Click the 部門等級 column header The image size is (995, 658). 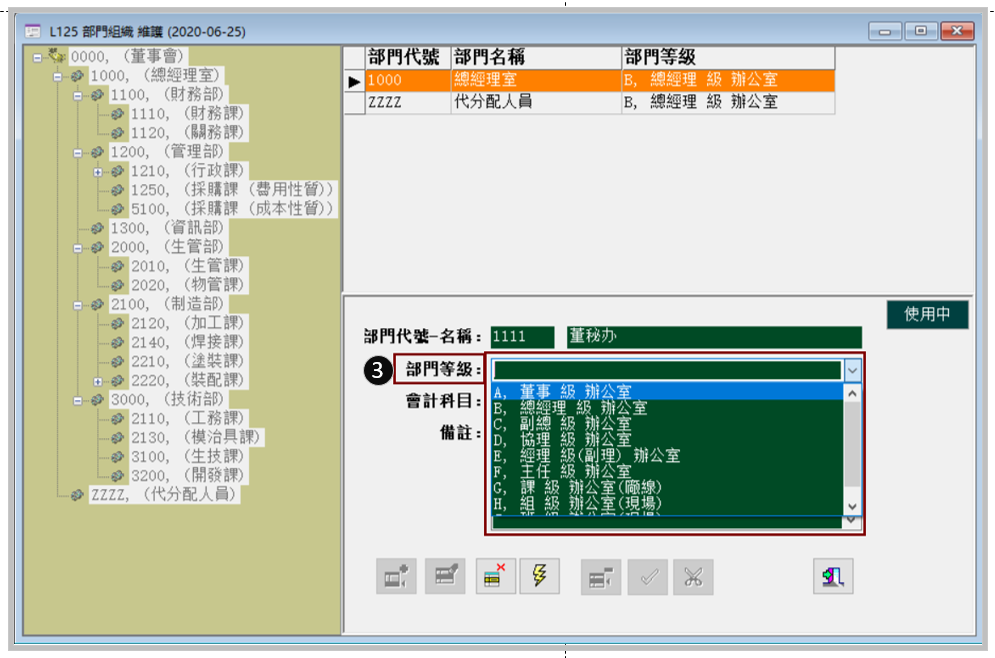(x=728, y=58)
